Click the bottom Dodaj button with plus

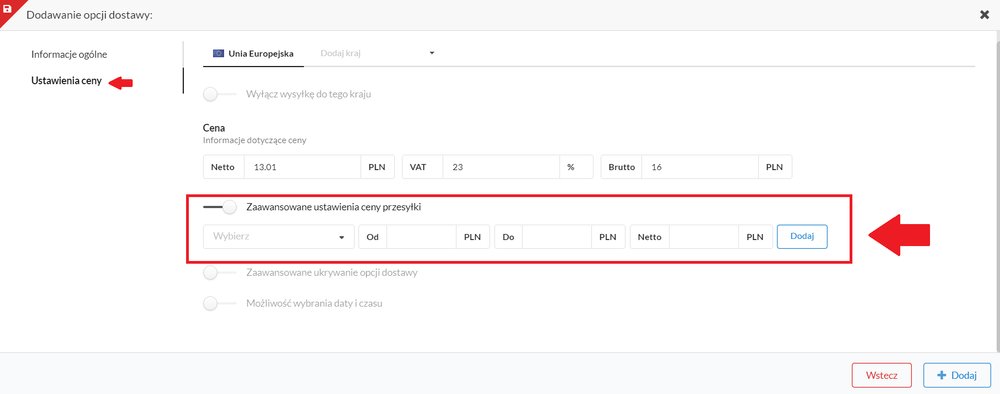pyautogui.click(x=957, y=376)
